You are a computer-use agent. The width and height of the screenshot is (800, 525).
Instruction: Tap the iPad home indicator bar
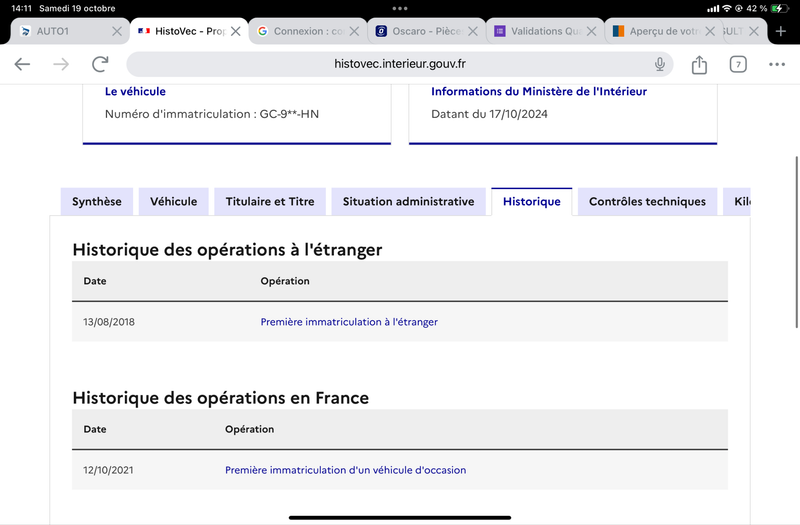click(x=400, y=517)
